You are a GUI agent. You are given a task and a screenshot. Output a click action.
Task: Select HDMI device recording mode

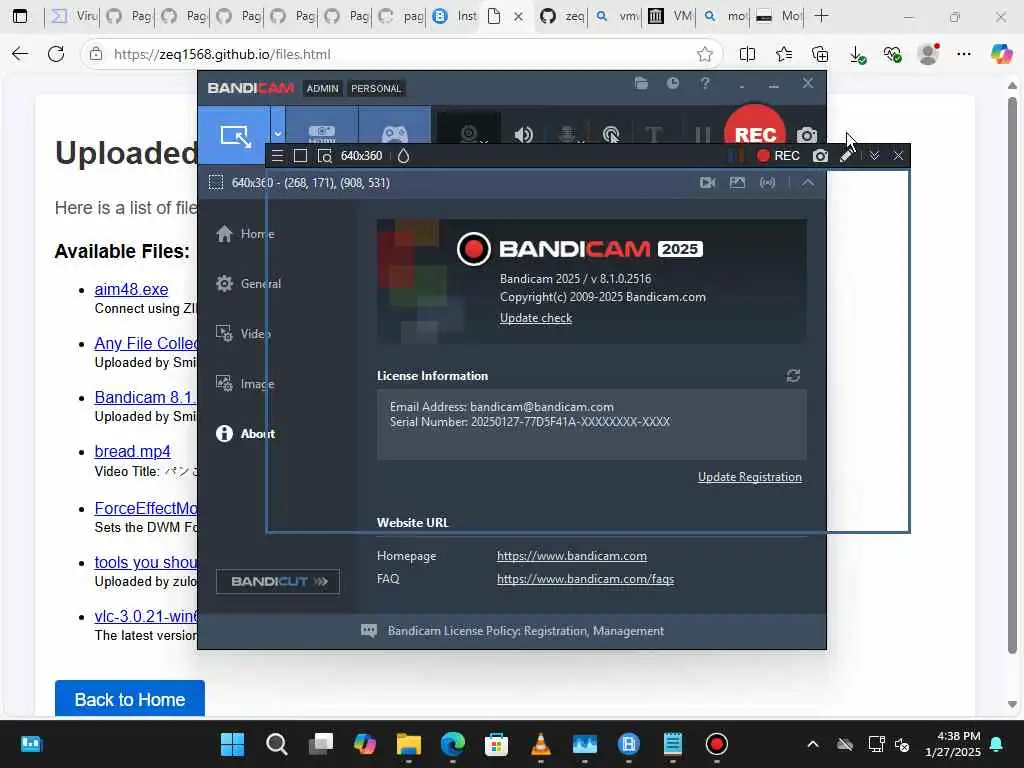click(322, 133)
